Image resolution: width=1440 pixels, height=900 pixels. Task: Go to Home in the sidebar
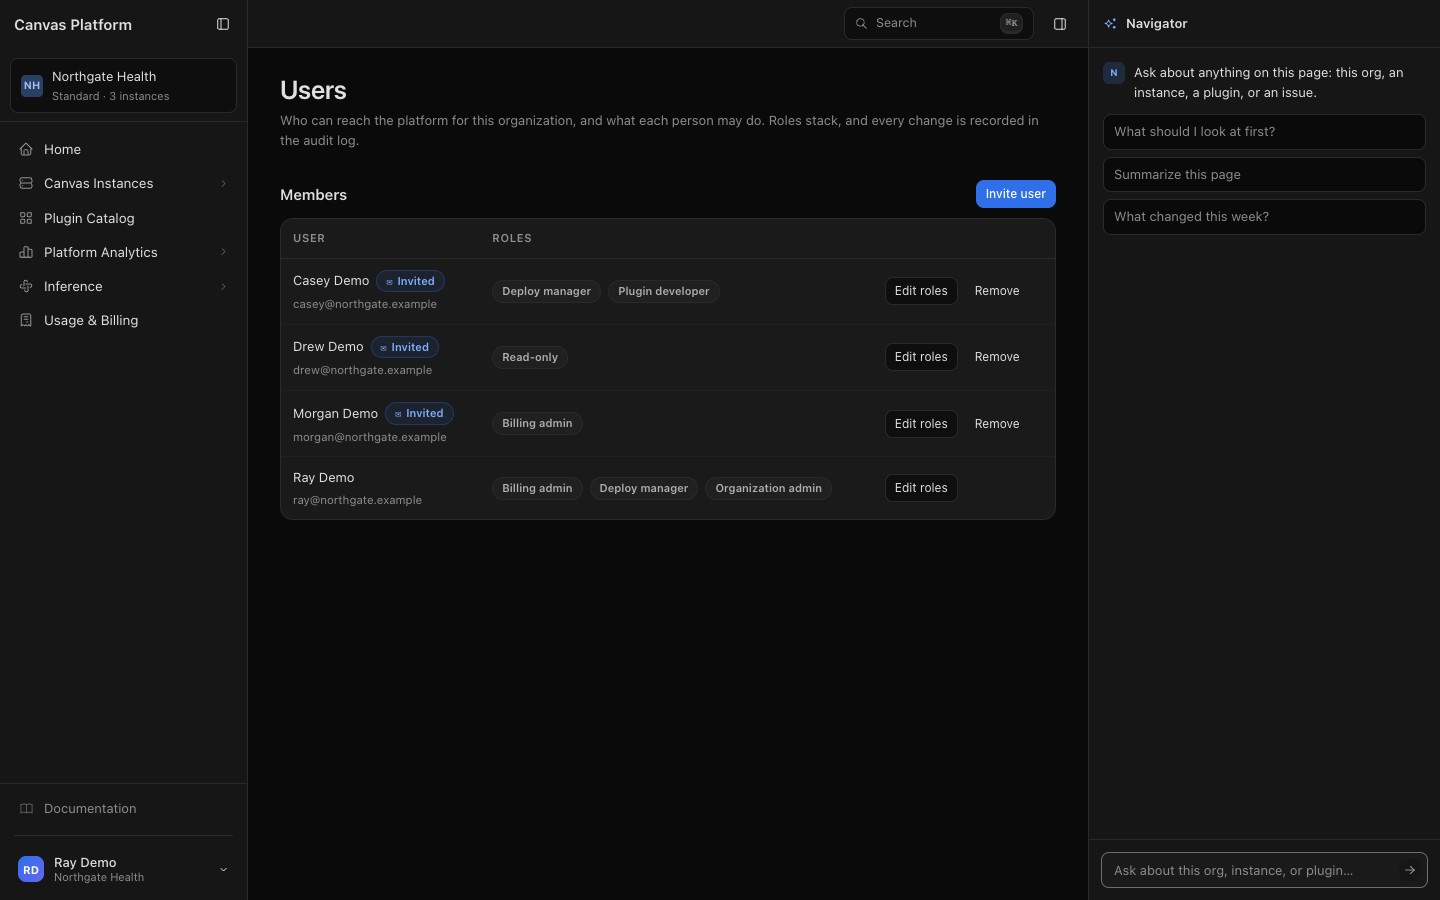click(x=123, y=149)
